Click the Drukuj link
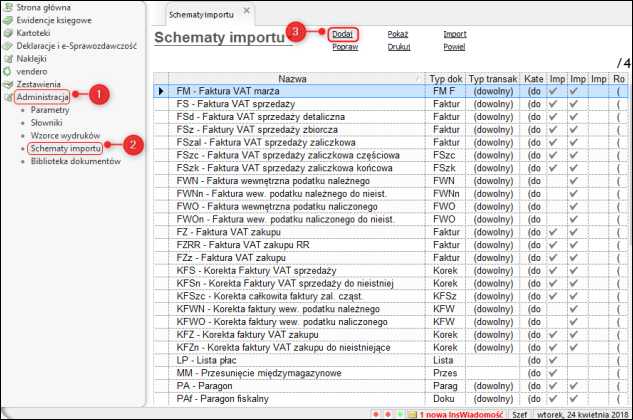The image size is (633, 420). pyautogui.click(x=399, y=47)
